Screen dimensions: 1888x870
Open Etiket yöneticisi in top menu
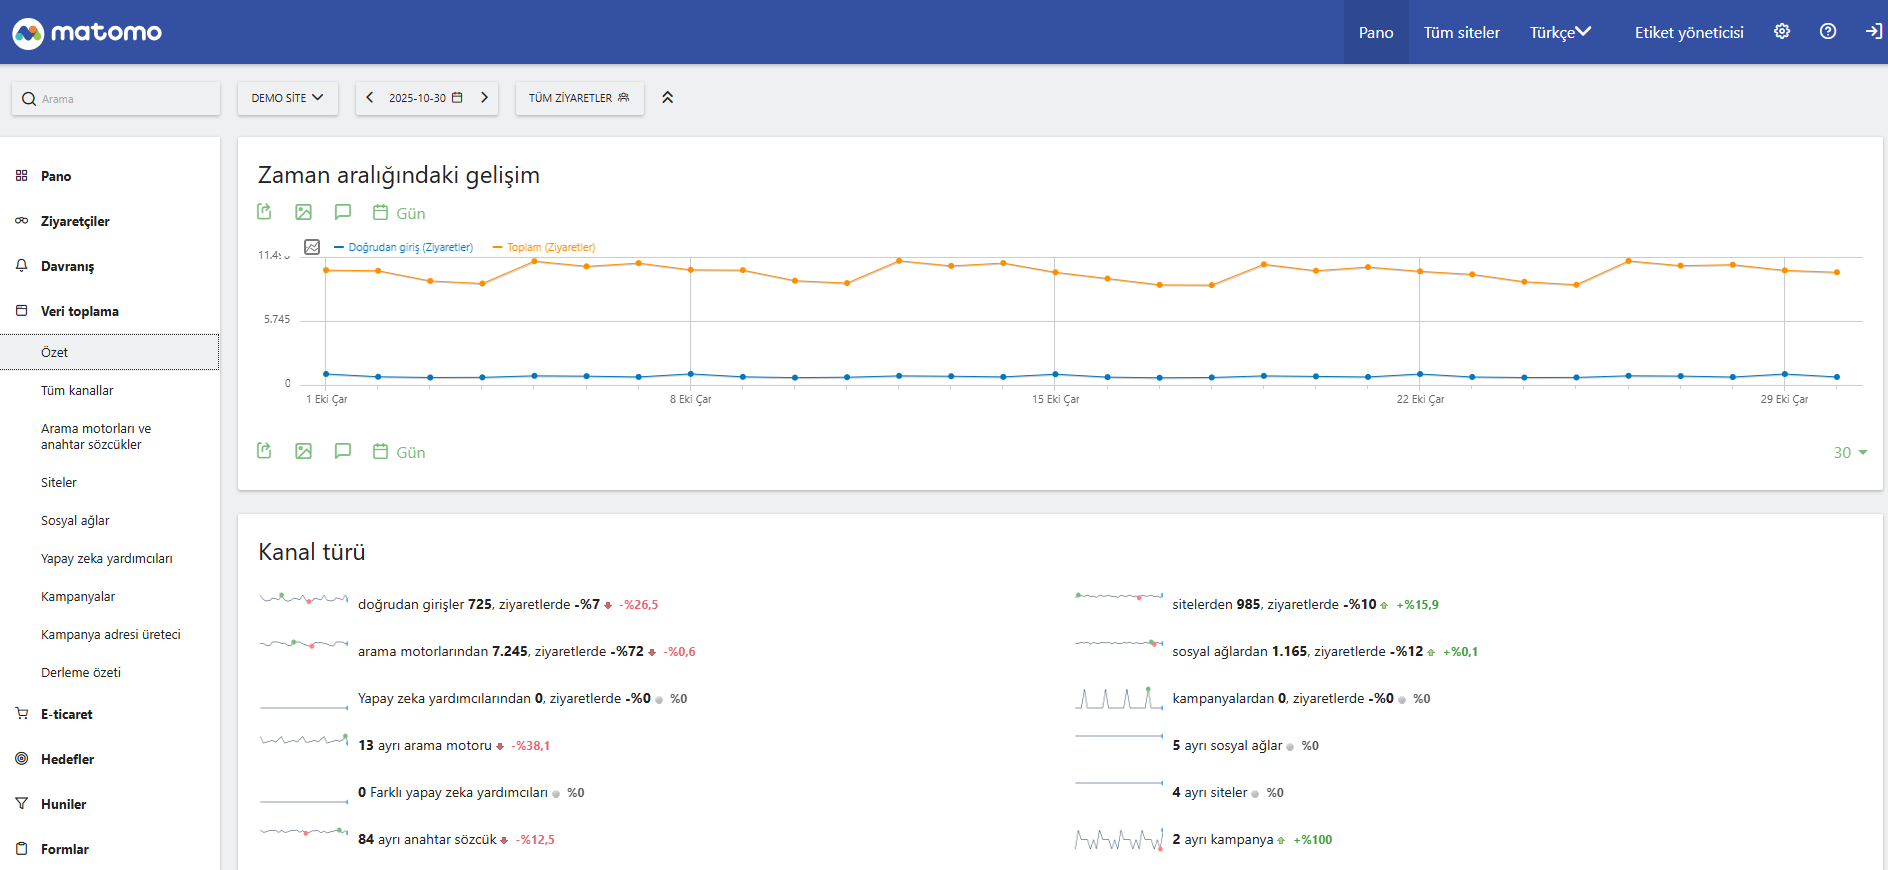1688,32
